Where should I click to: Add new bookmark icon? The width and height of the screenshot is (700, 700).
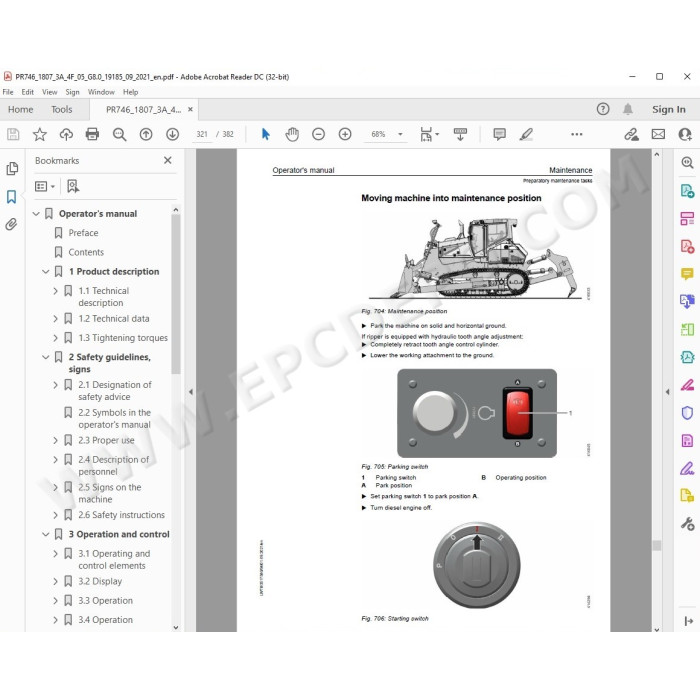click(x=73, y=186)
